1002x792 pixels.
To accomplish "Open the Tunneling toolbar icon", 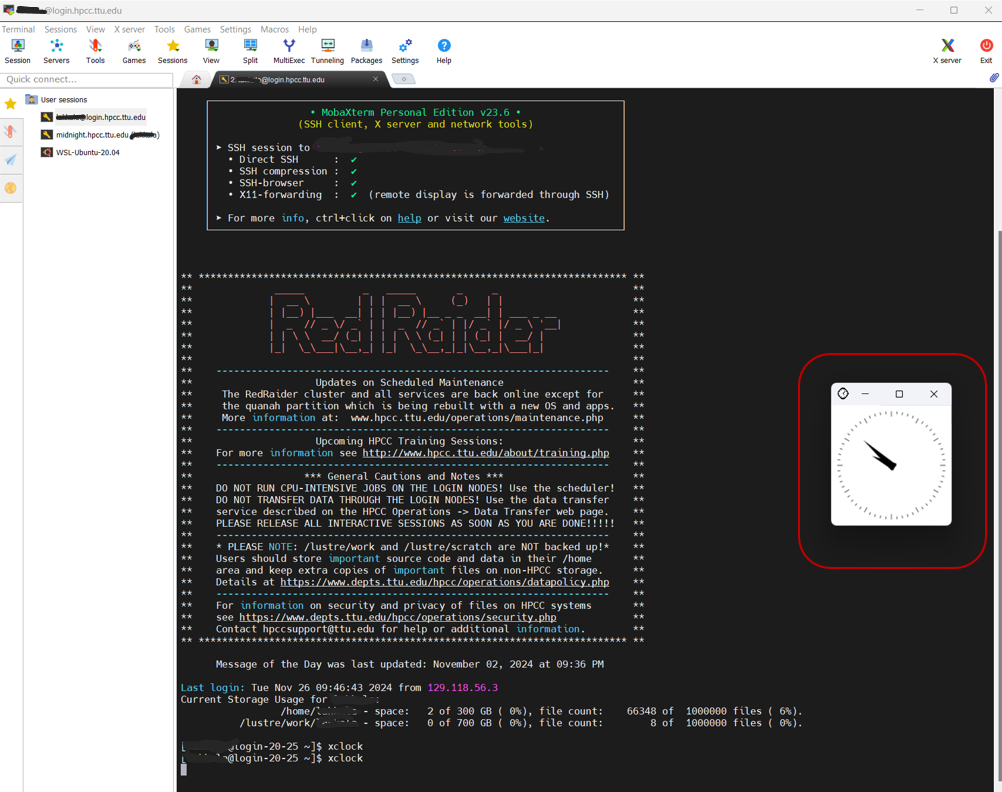I will (x=328, y=51).
